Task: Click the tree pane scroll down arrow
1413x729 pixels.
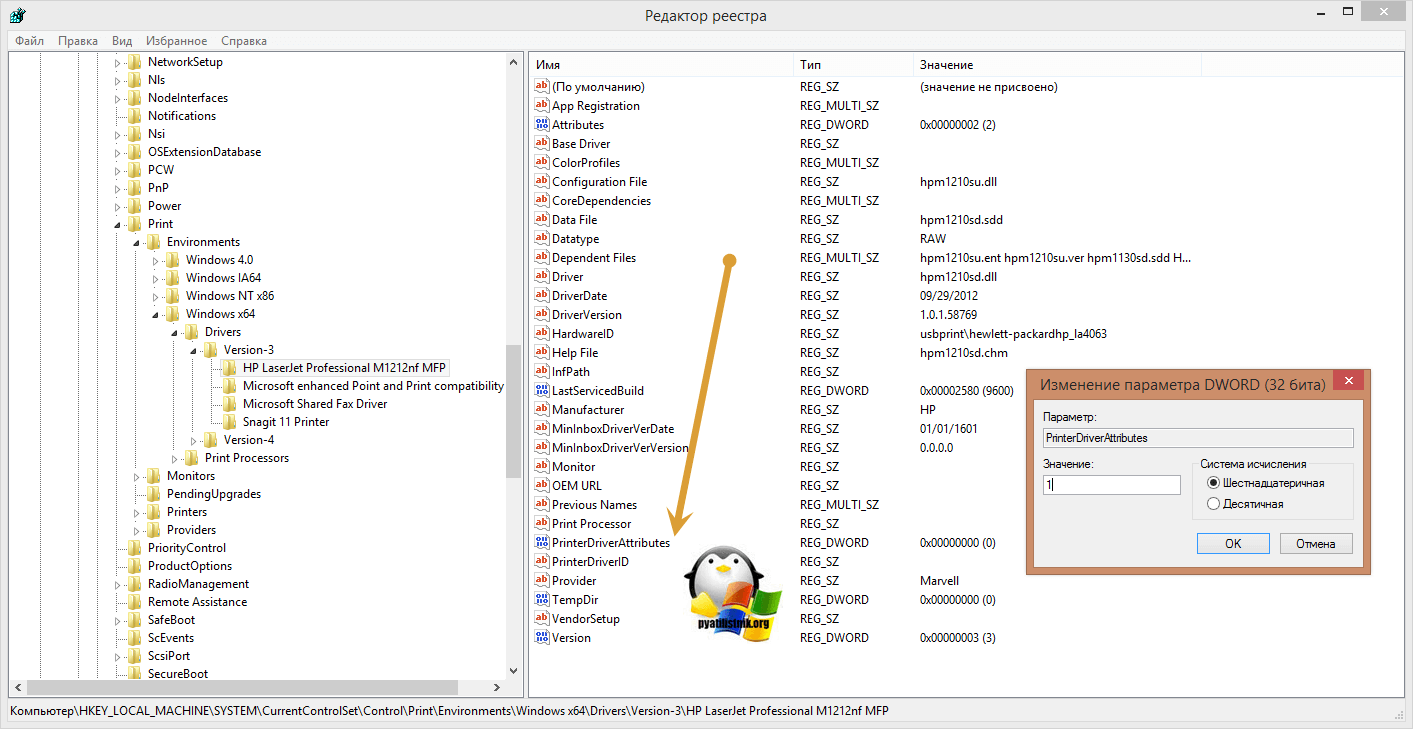Action: click(x=514, y=671)
